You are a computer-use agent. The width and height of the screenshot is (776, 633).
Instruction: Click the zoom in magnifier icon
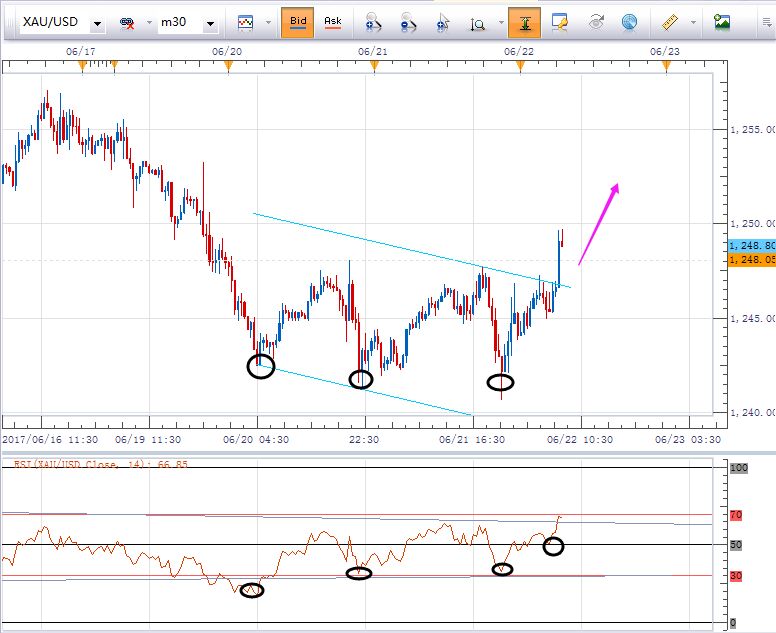pos(373,21)
